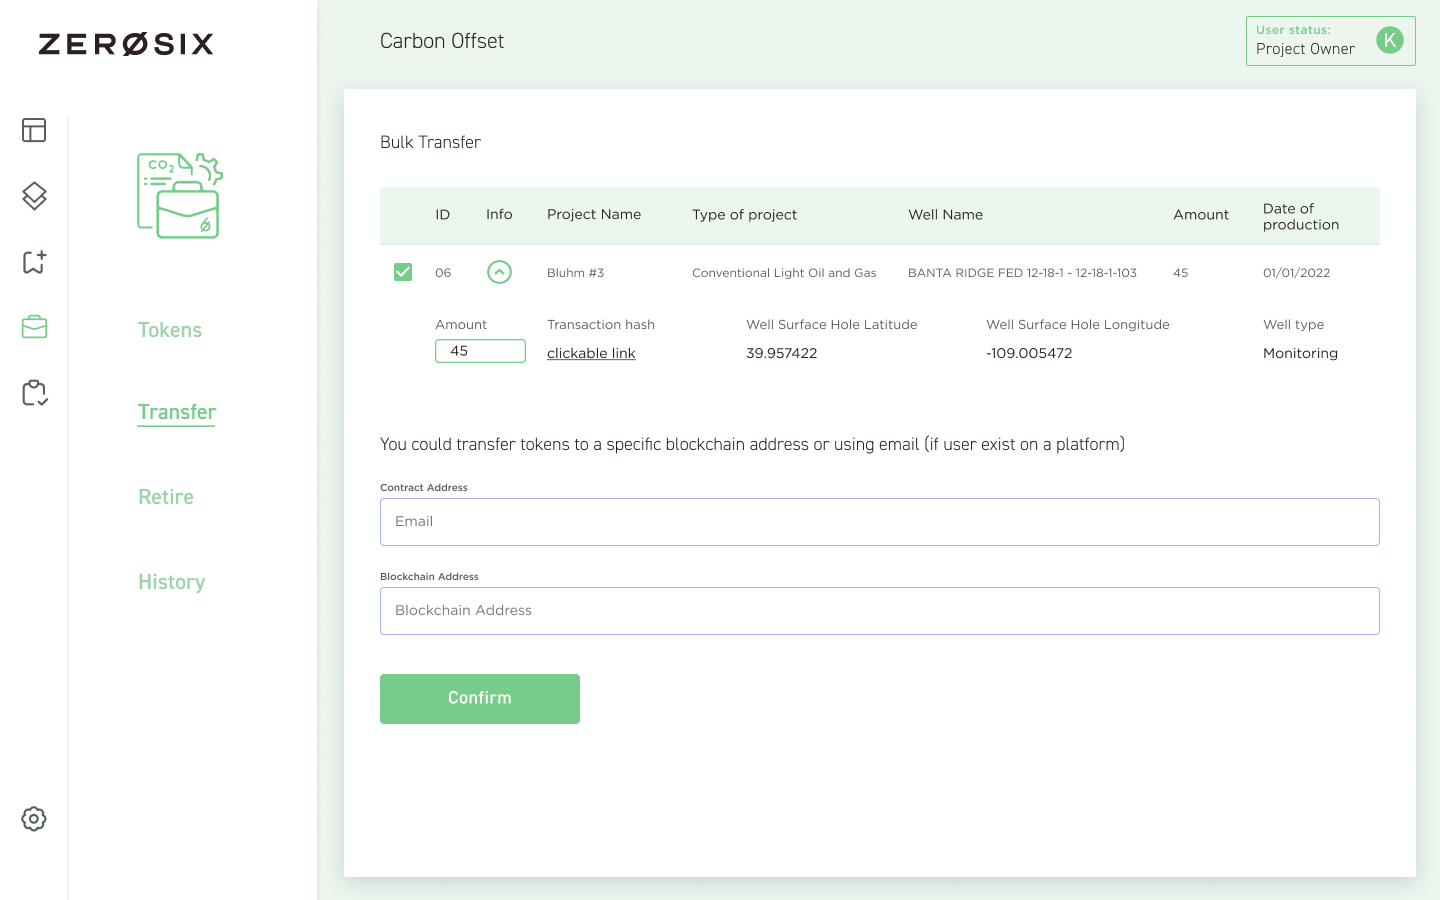Click the bookmark-plus icon in sidebar
Screen dimensions: 1440x900
(x=34, y=262)
